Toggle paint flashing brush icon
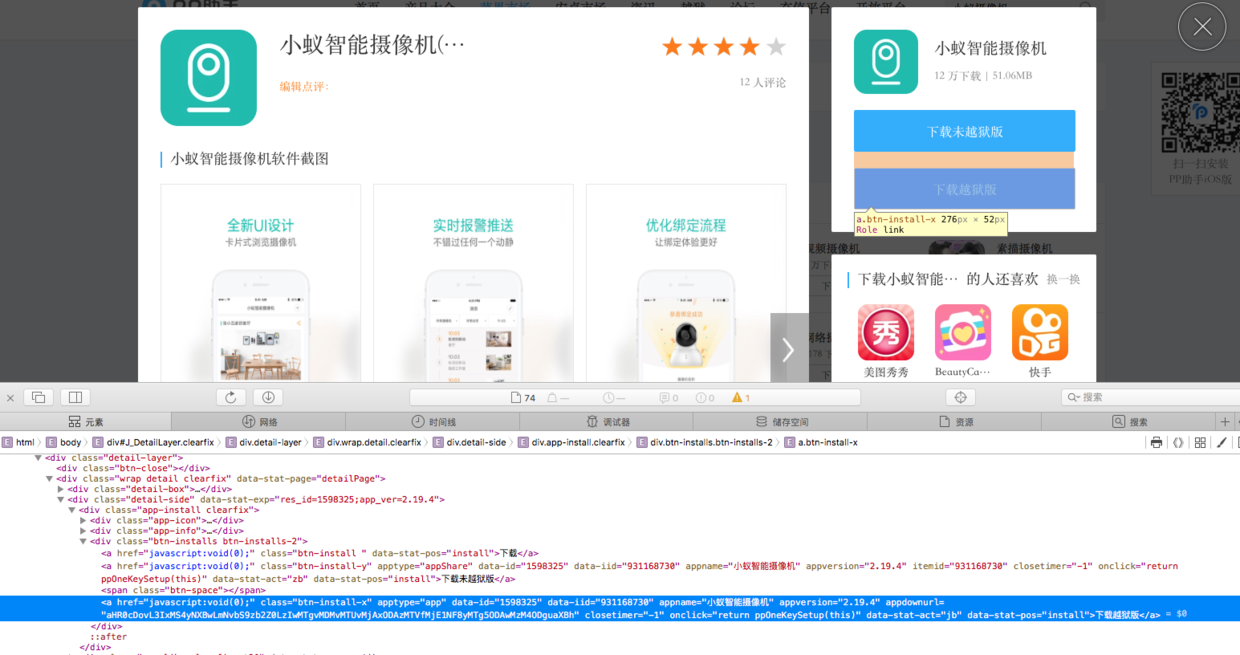 [x=1221, y=442]
